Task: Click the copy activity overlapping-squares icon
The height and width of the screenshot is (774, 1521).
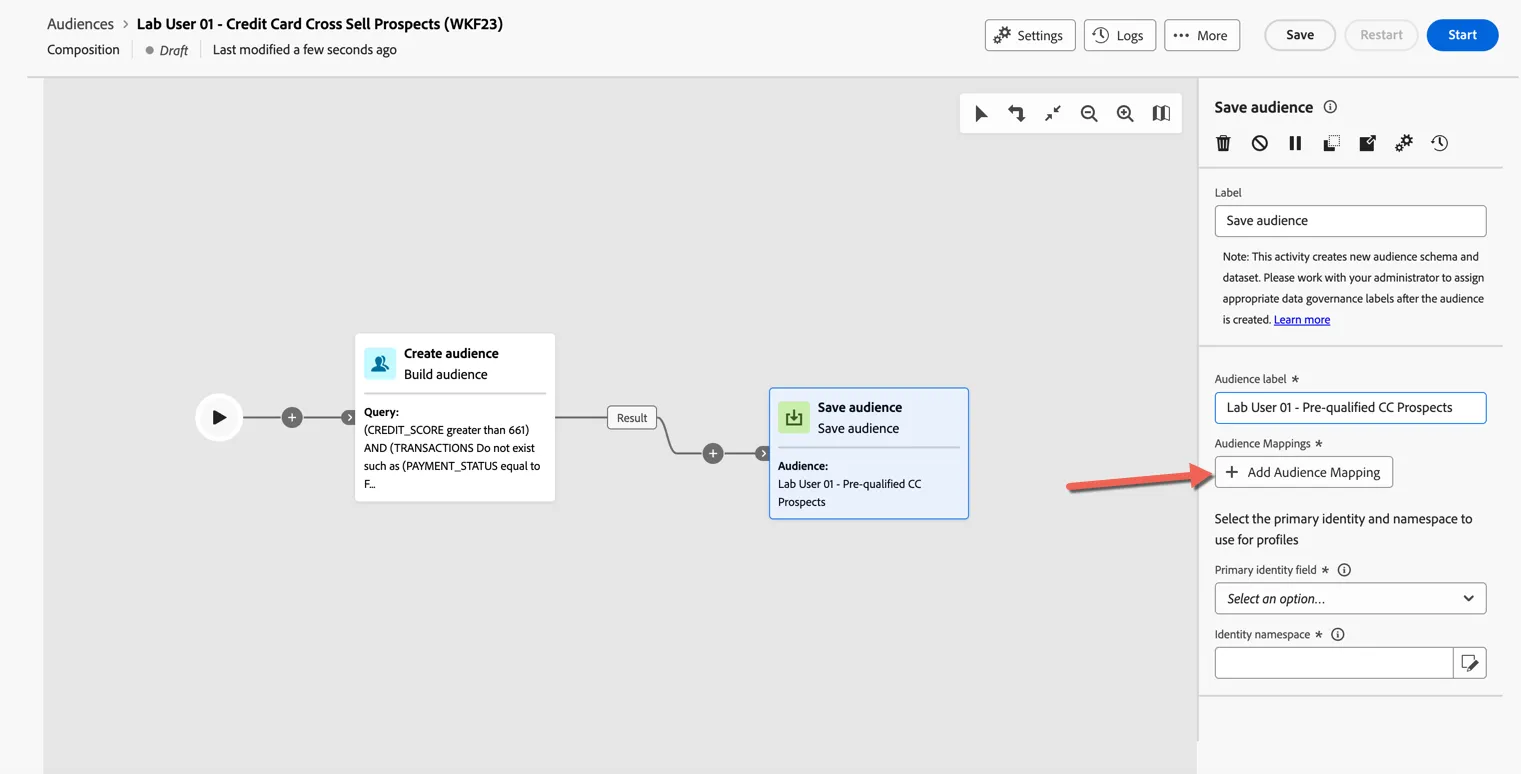Action: [1331, 143]
